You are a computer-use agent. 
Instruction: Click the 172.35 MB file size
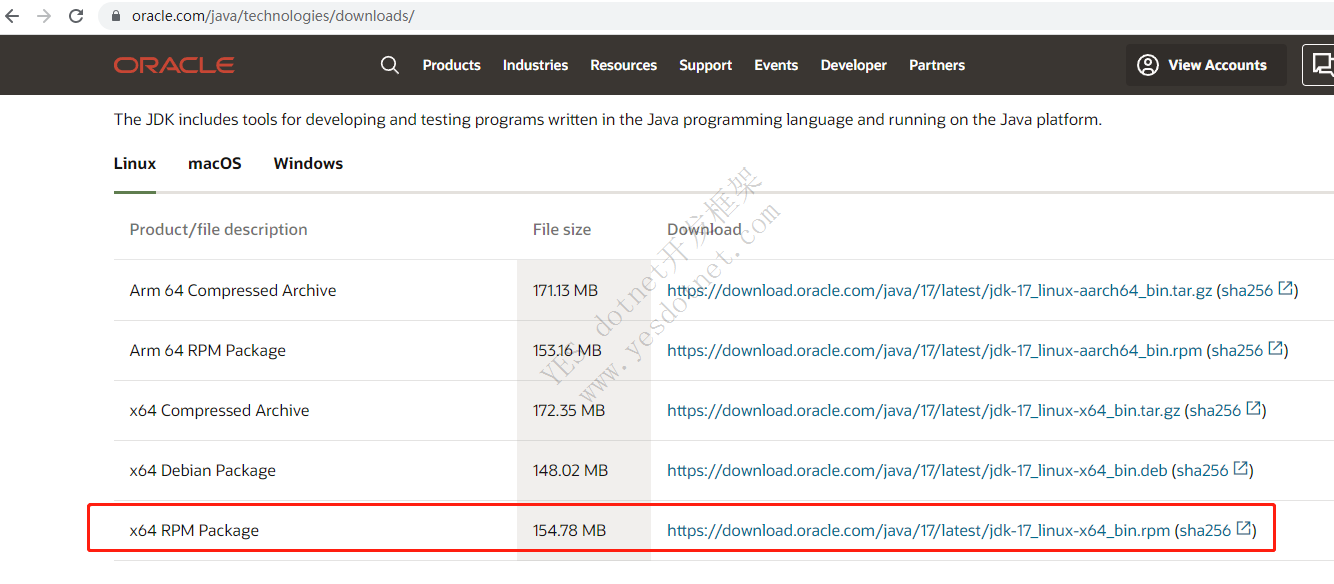click(x=569, y=411)
